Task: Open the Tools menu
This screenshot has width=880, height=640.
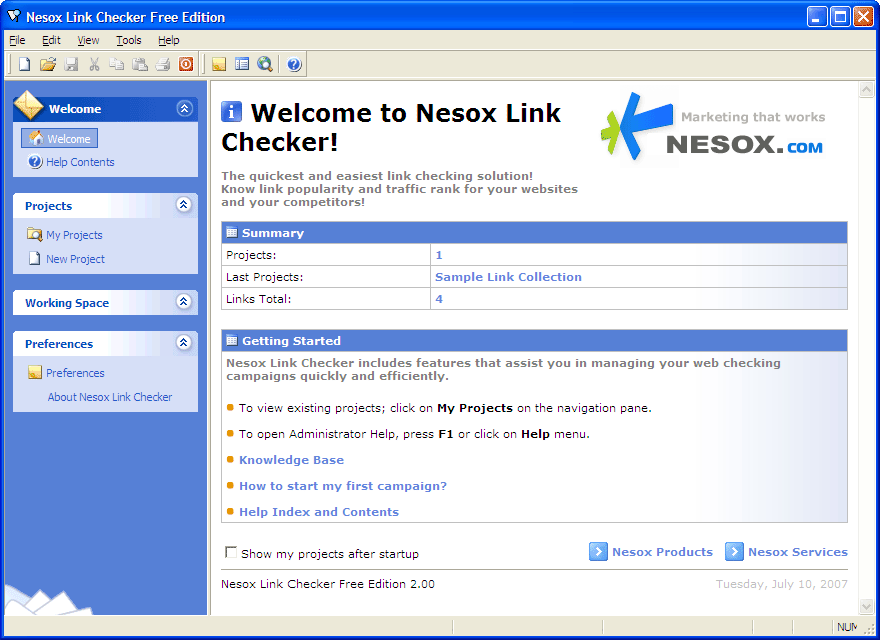Action: [x=128, y=40]
